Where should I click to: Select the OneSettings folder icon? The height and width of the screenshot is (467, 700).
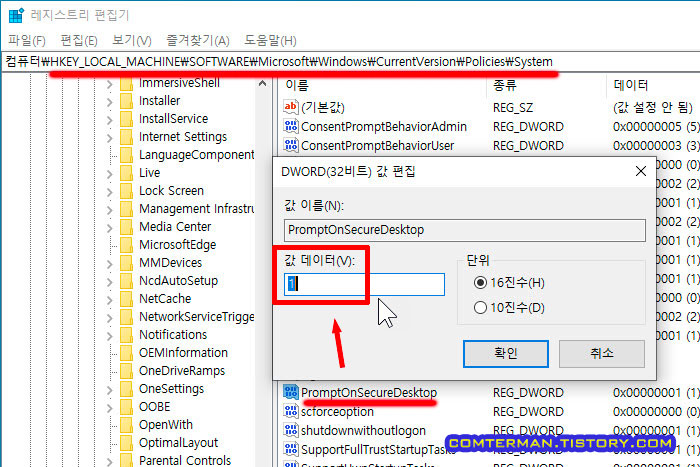[126, 389]
